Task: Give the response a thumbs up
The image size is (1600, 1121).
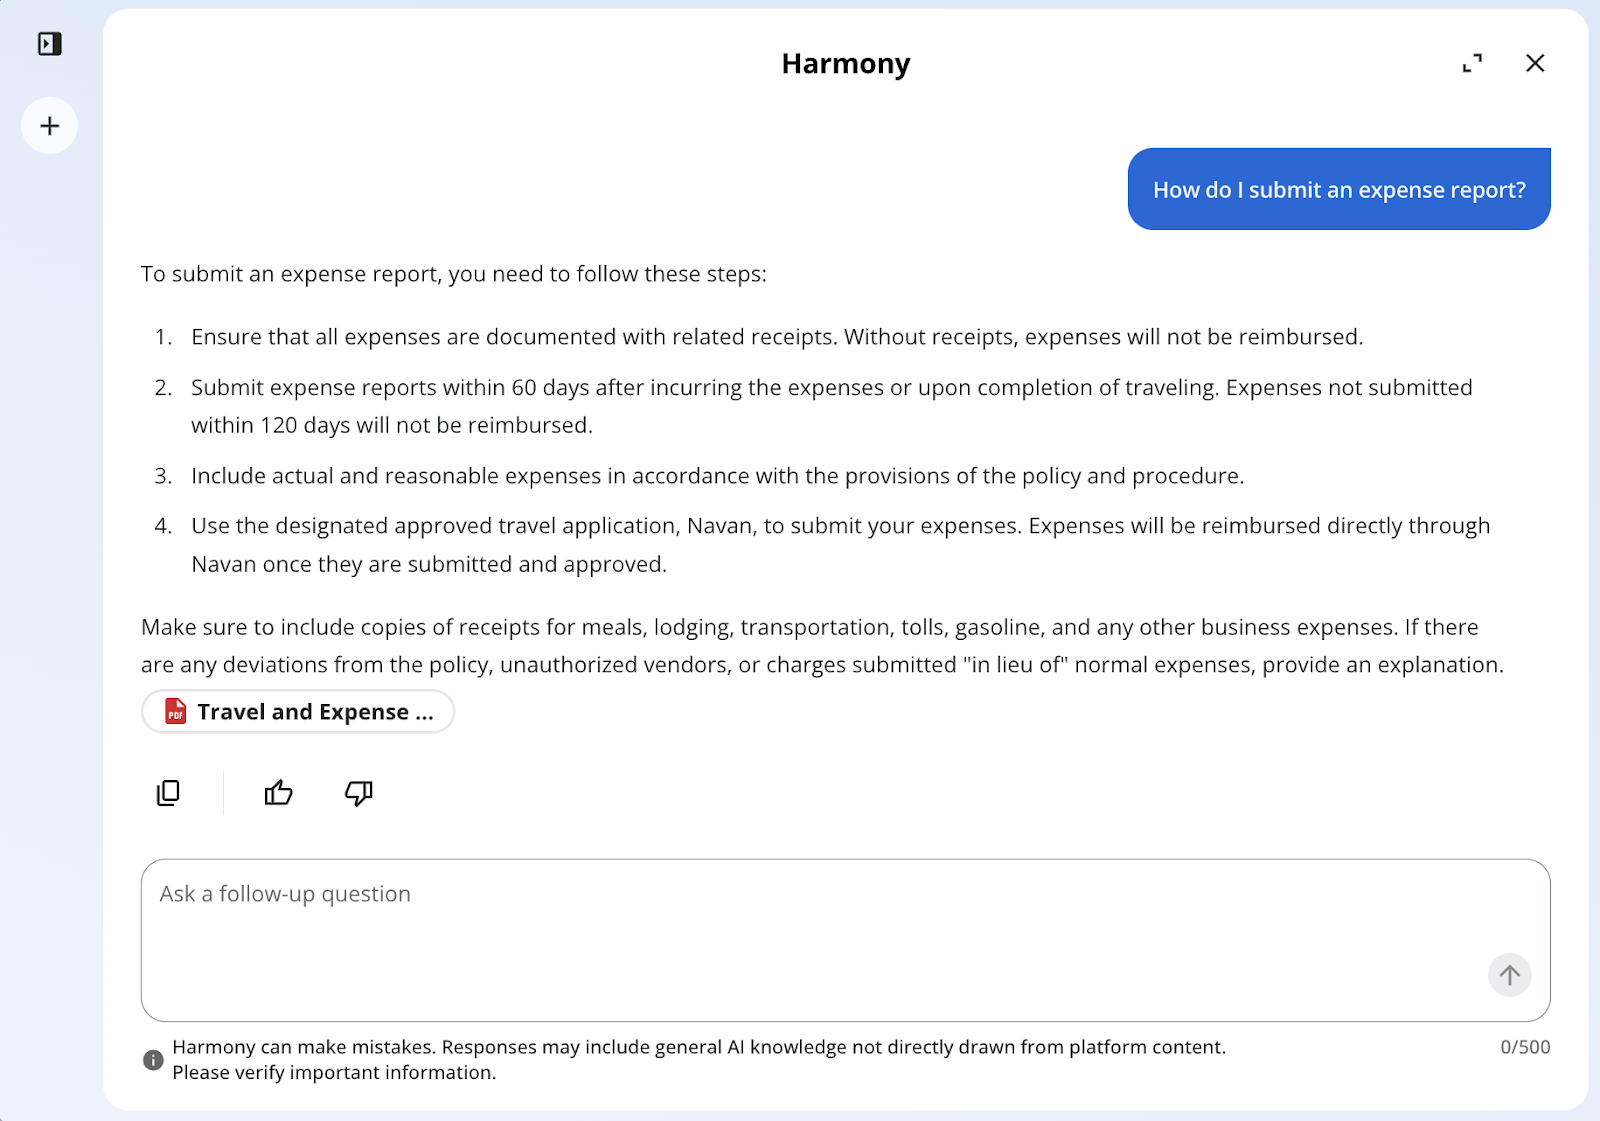Action: [x=278, y=793]
